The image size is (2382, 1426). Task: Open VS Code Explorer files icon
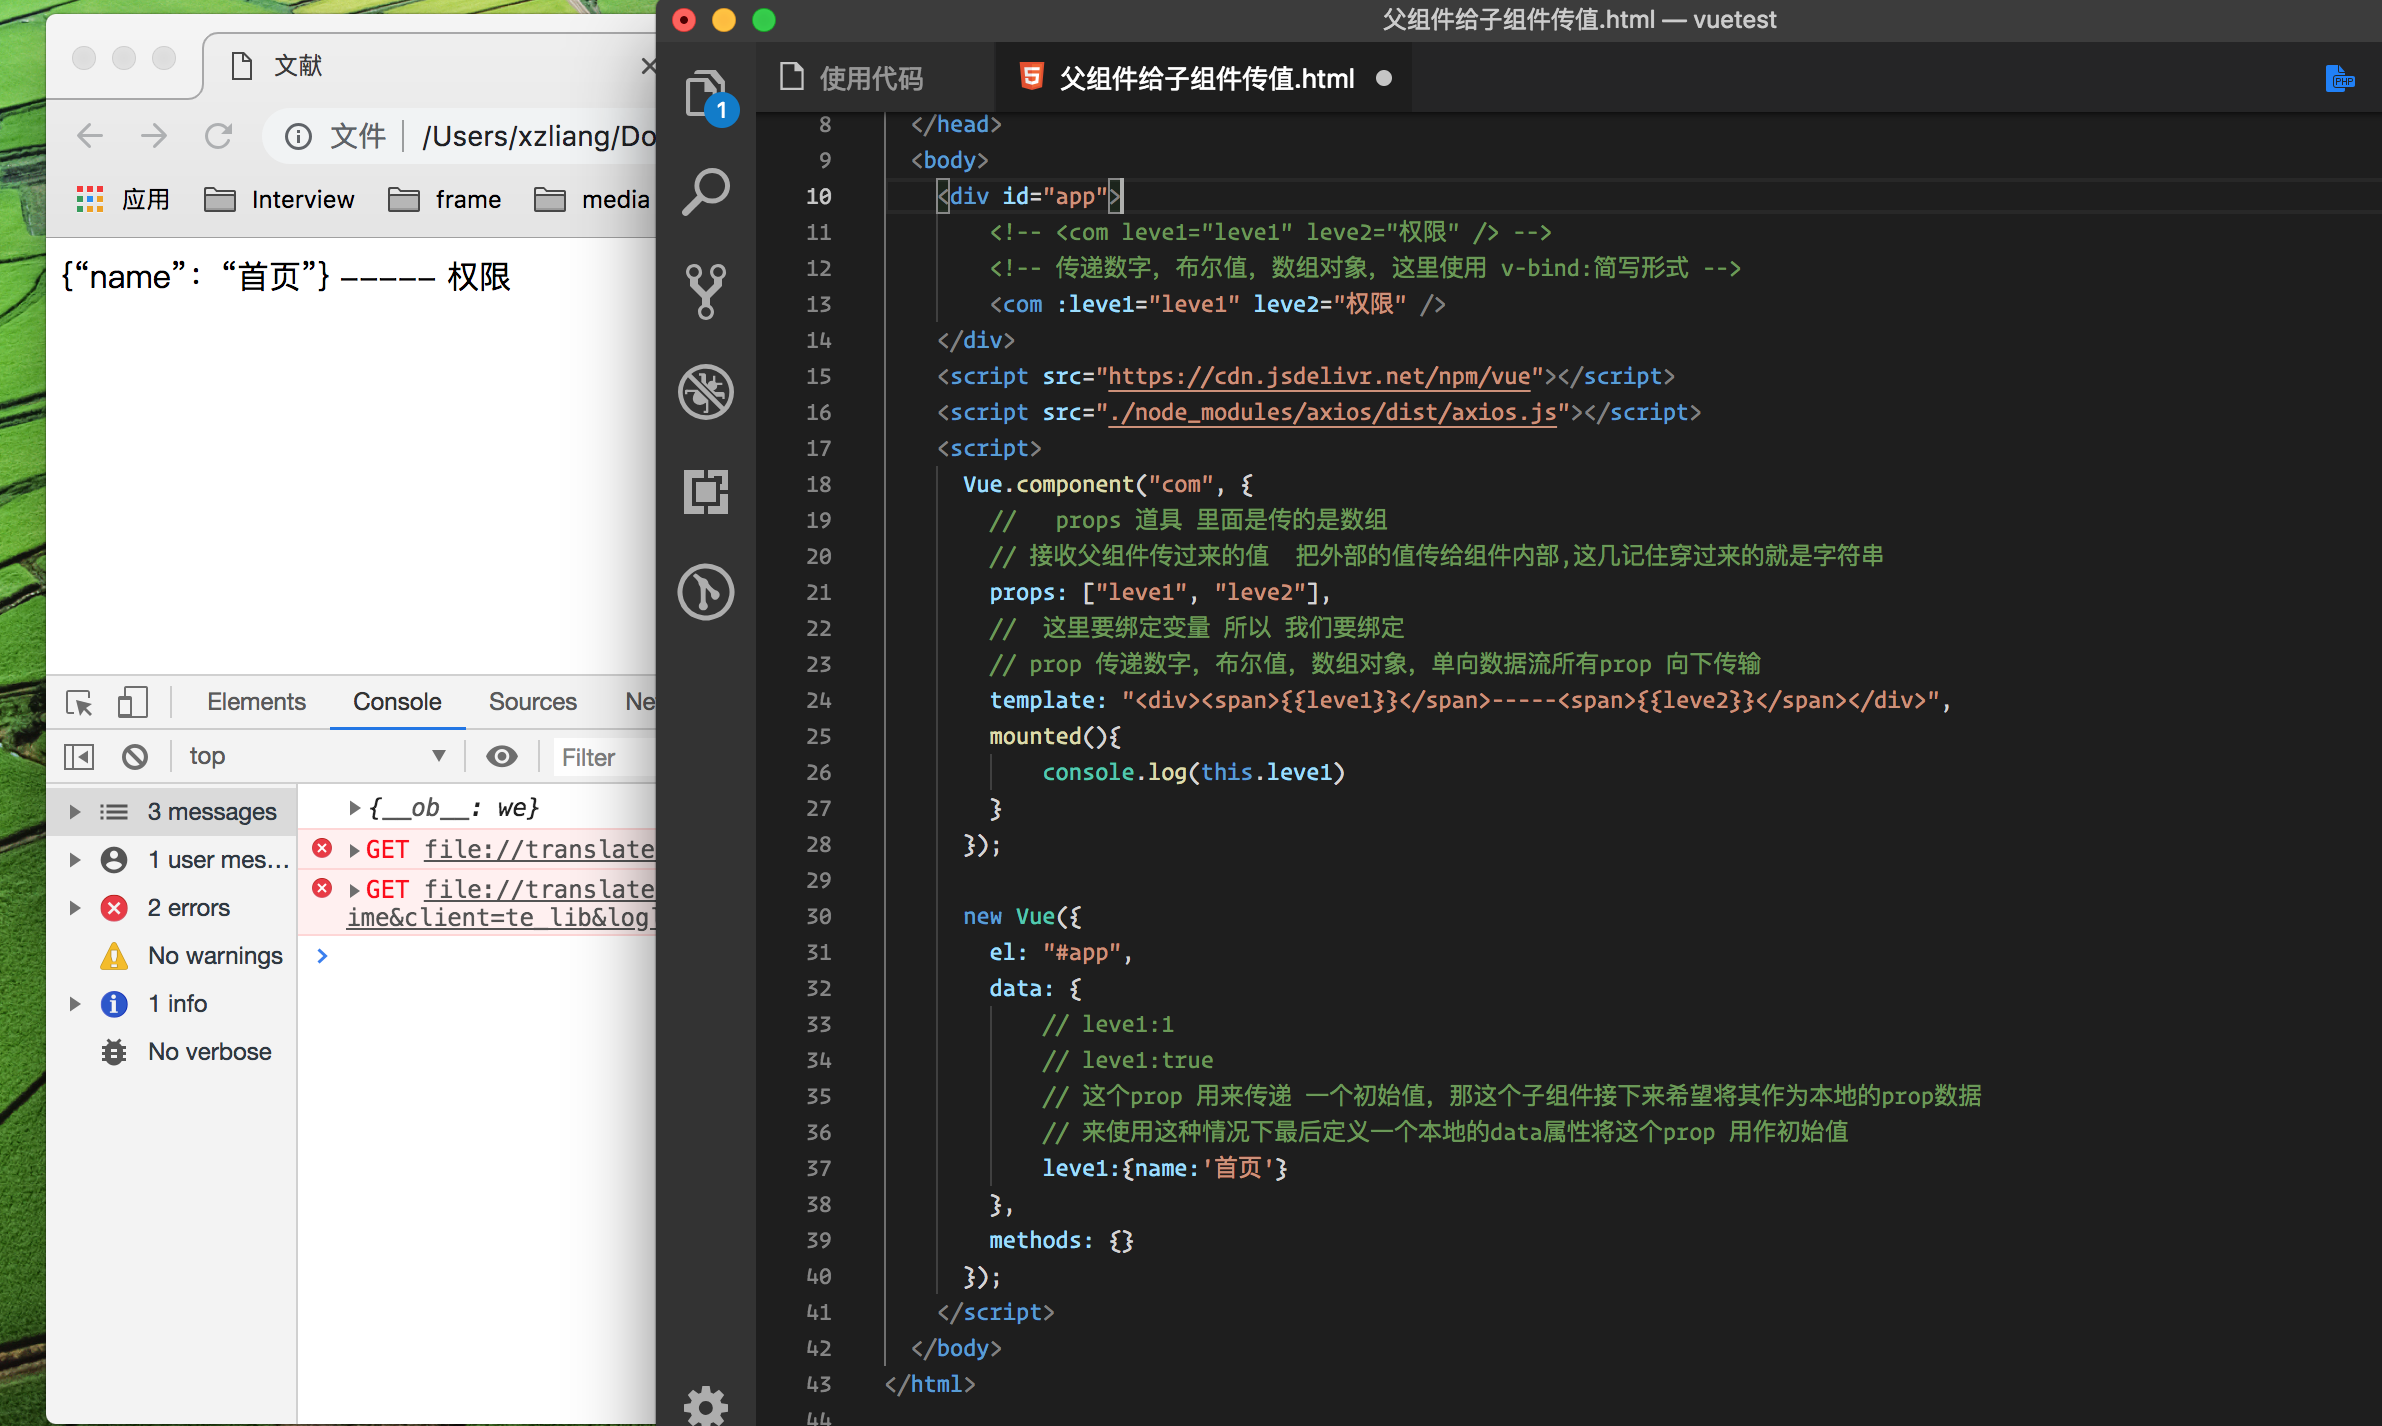pos(706,95)
